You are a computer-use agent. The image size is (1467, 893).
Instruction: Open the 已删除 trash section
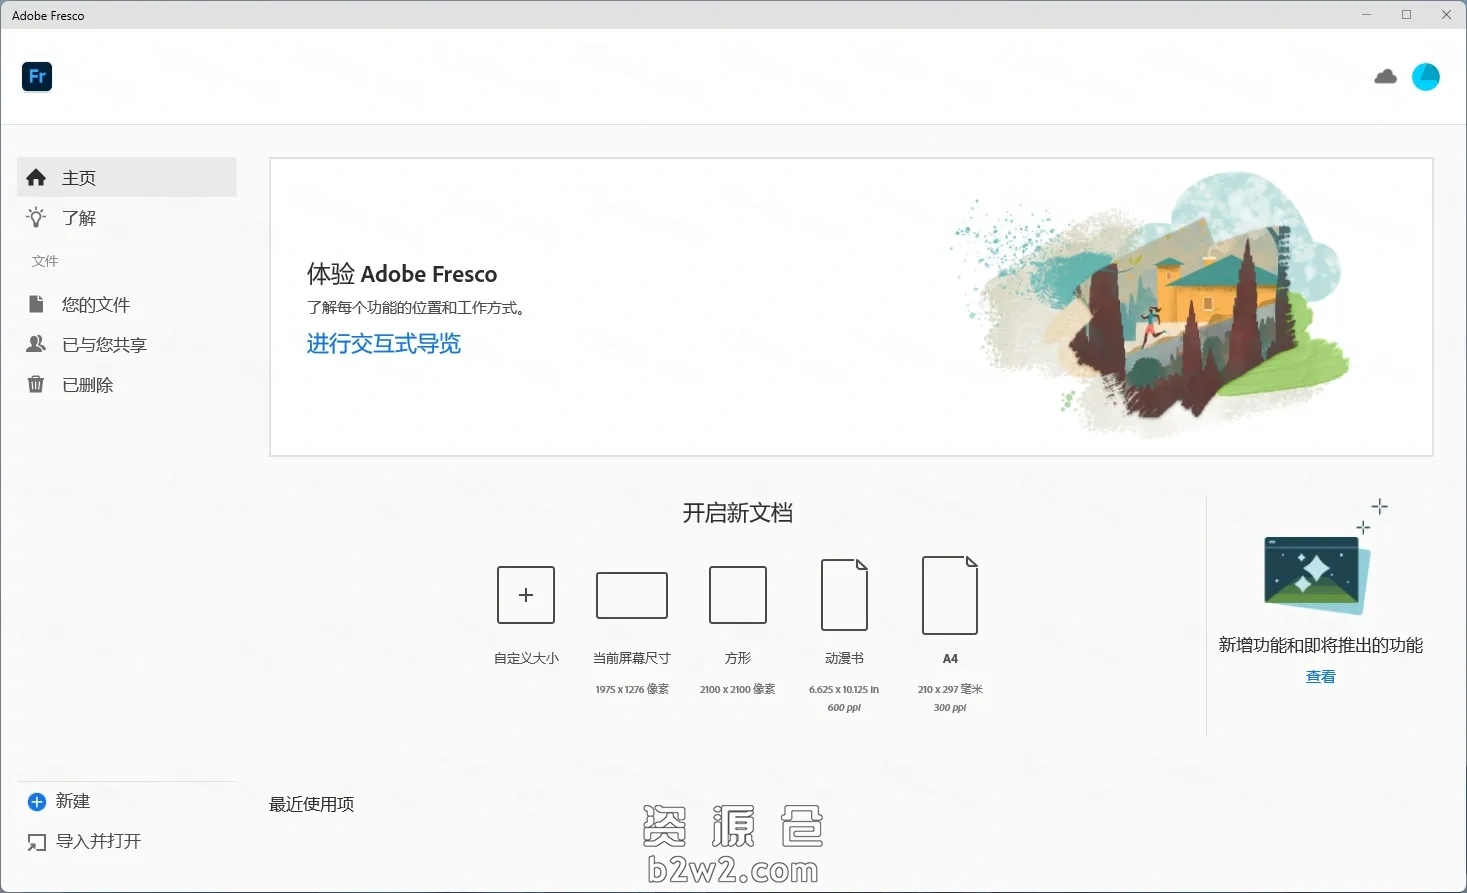click(x=87, y=385)
